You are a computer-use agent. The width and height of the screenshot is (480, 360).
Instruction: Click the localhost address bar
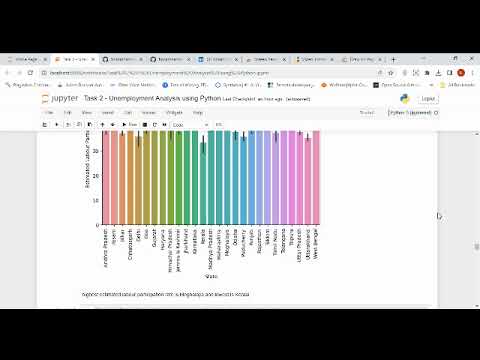210,73
